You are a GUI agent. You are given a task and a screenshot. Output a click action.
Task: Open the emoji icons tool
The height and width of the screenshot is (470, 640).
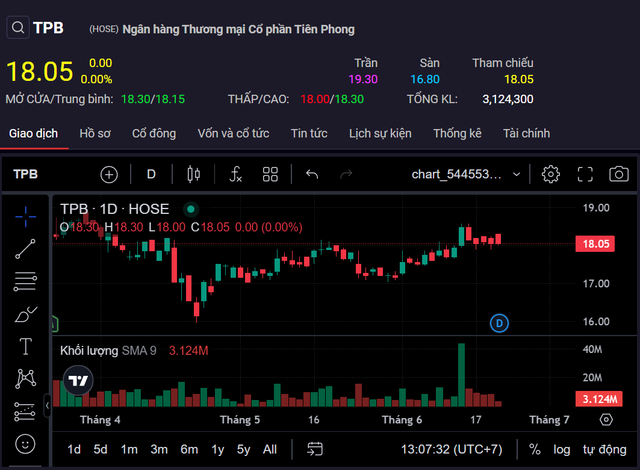pyautogui.click(x=25, y=444)
